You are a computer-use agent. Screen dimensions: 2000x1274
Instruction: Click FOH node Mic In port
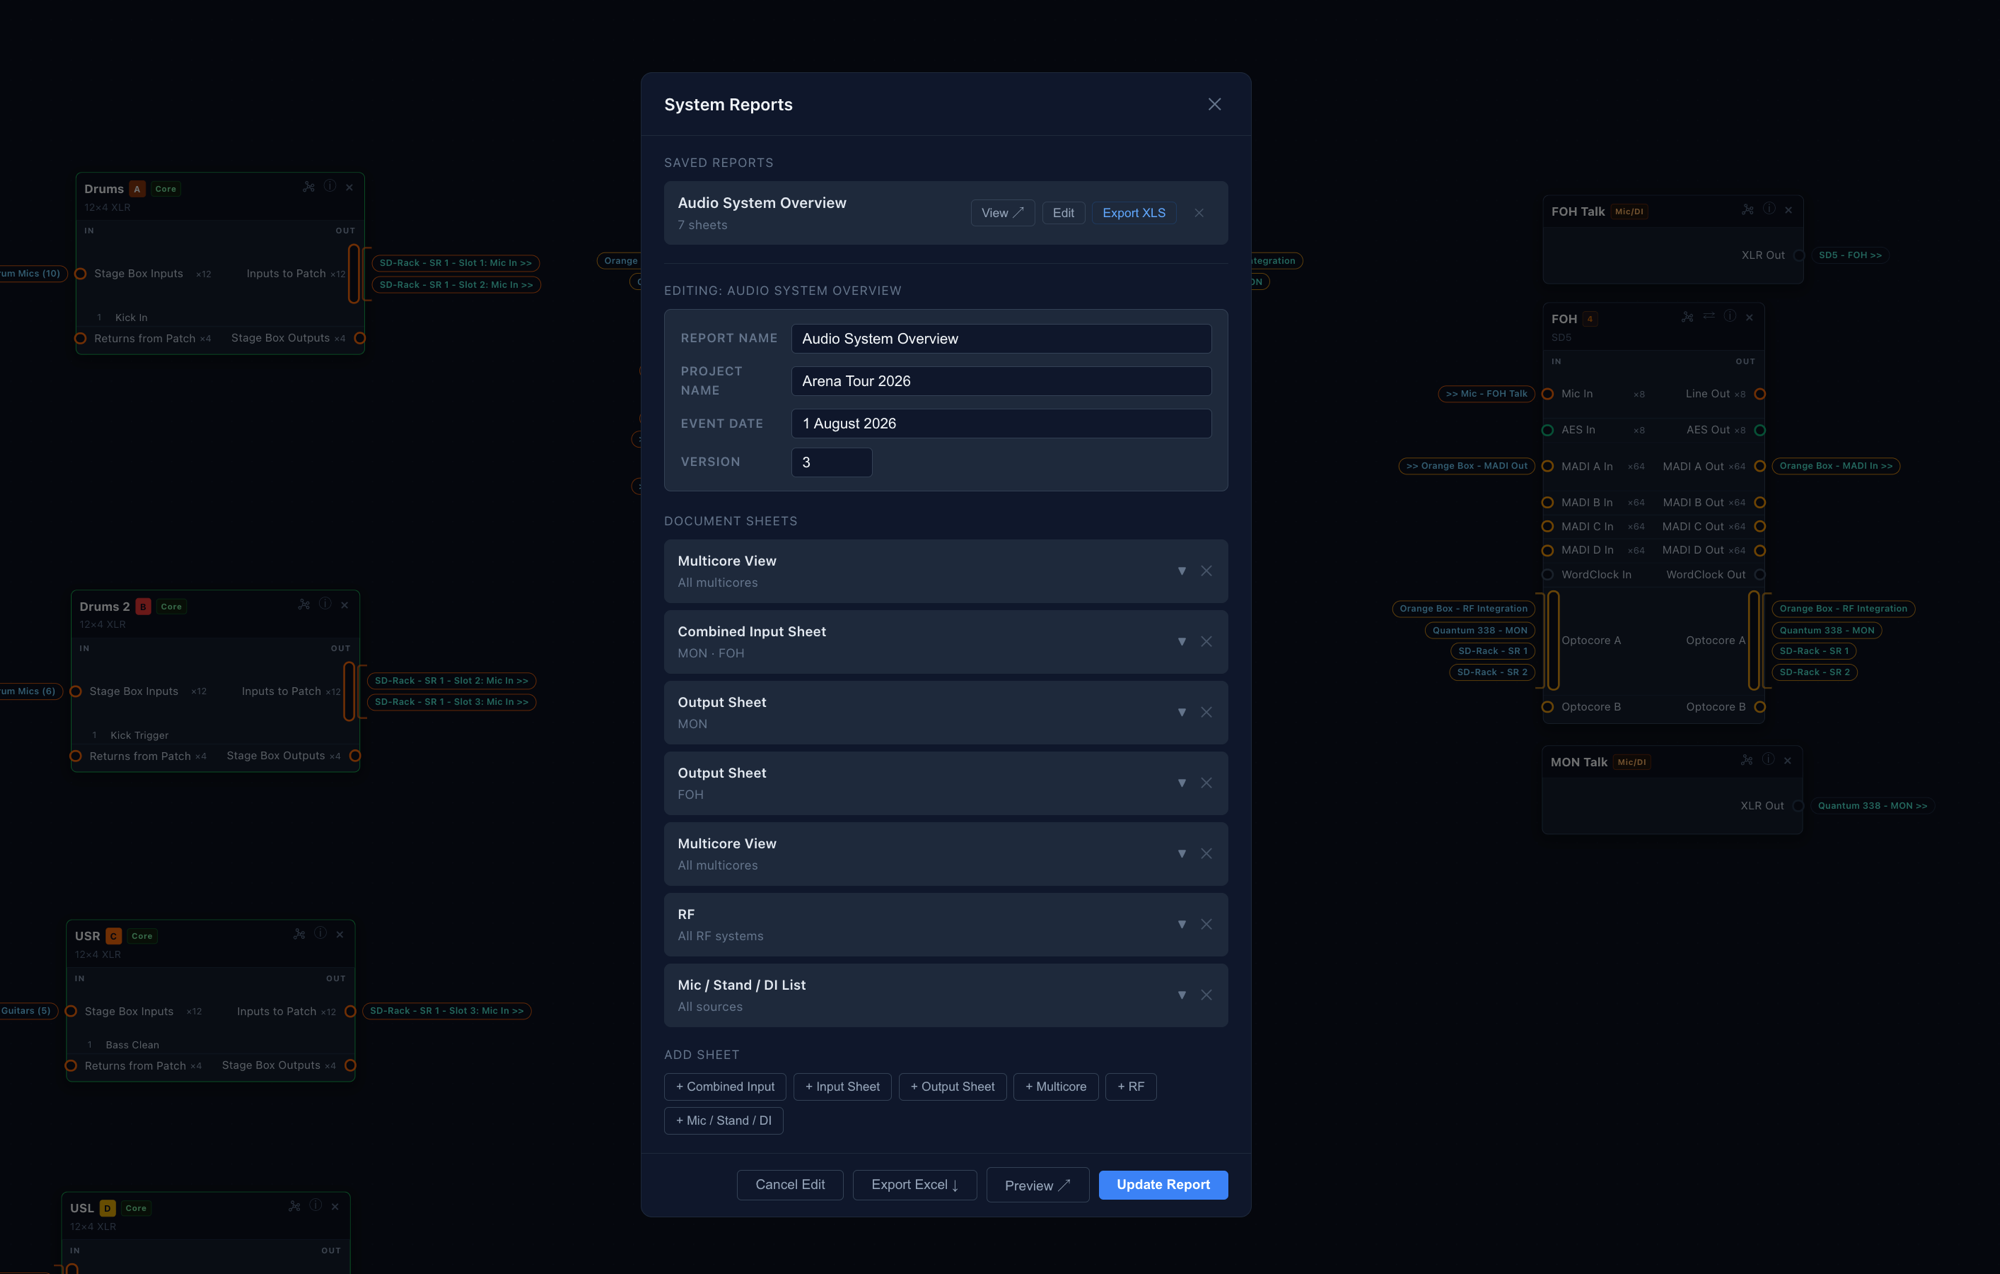[1548, 394]
